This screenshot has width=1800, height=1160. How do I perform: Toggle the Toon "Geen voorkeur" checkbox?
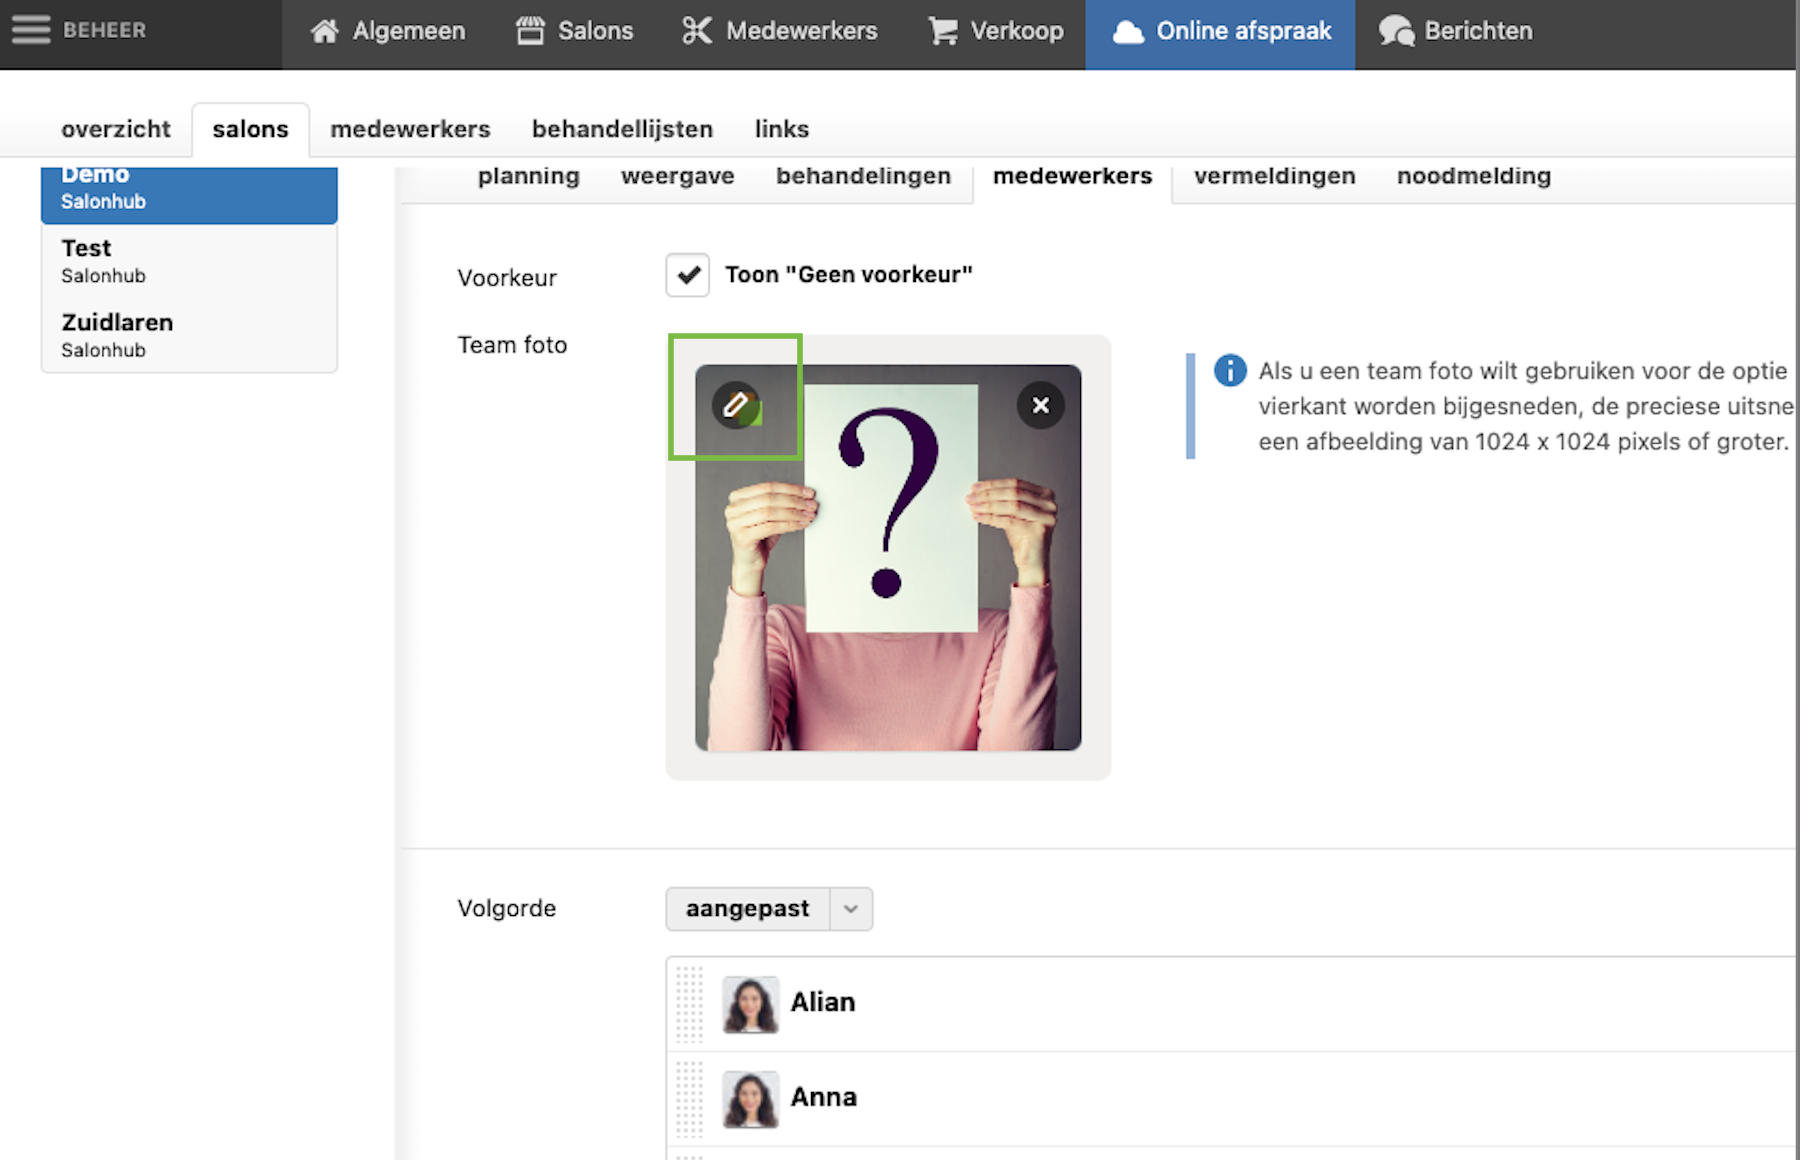[x=688, y=275]
